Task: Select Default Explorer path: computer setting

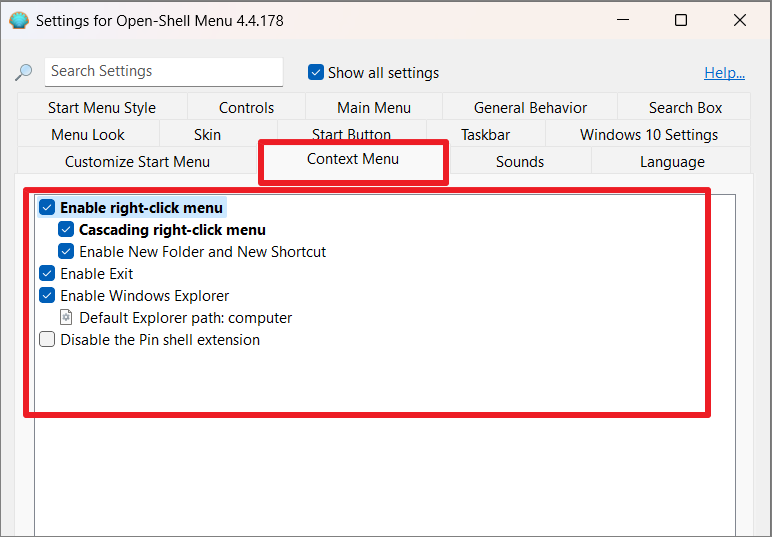Action: point(186,317)
